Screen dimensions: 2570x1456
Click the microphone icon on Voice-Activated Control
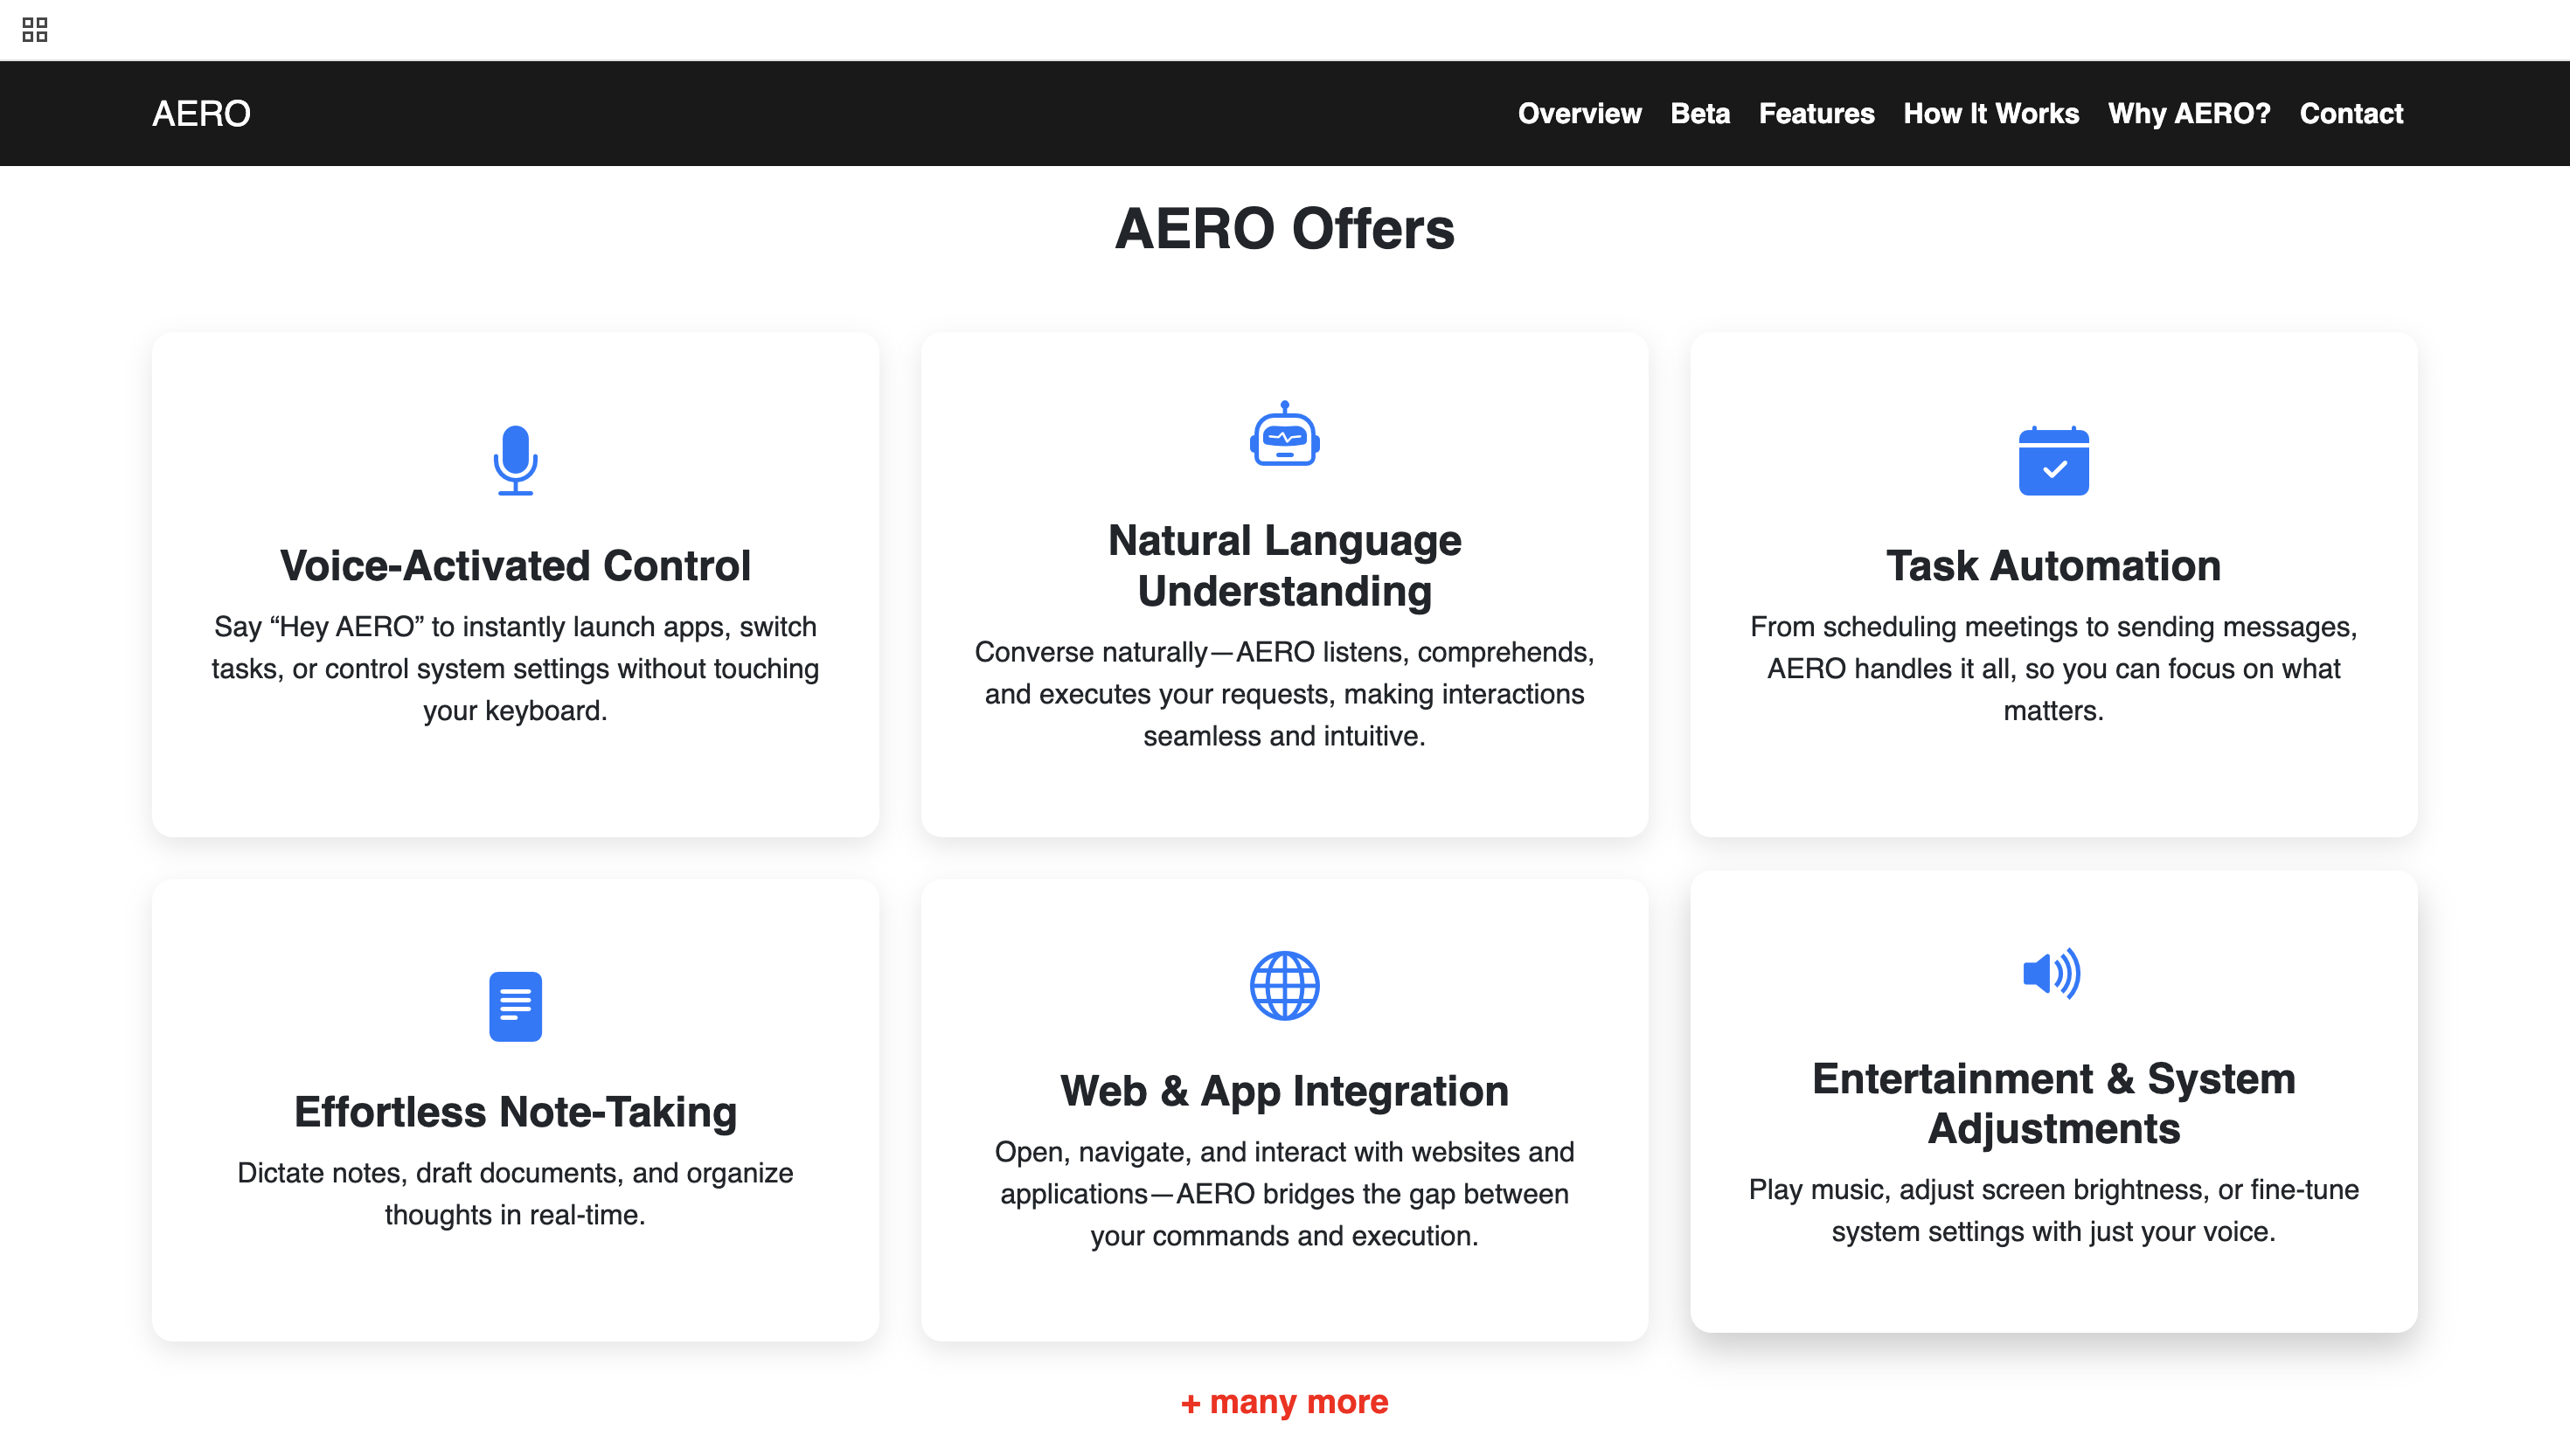point(515,460)
